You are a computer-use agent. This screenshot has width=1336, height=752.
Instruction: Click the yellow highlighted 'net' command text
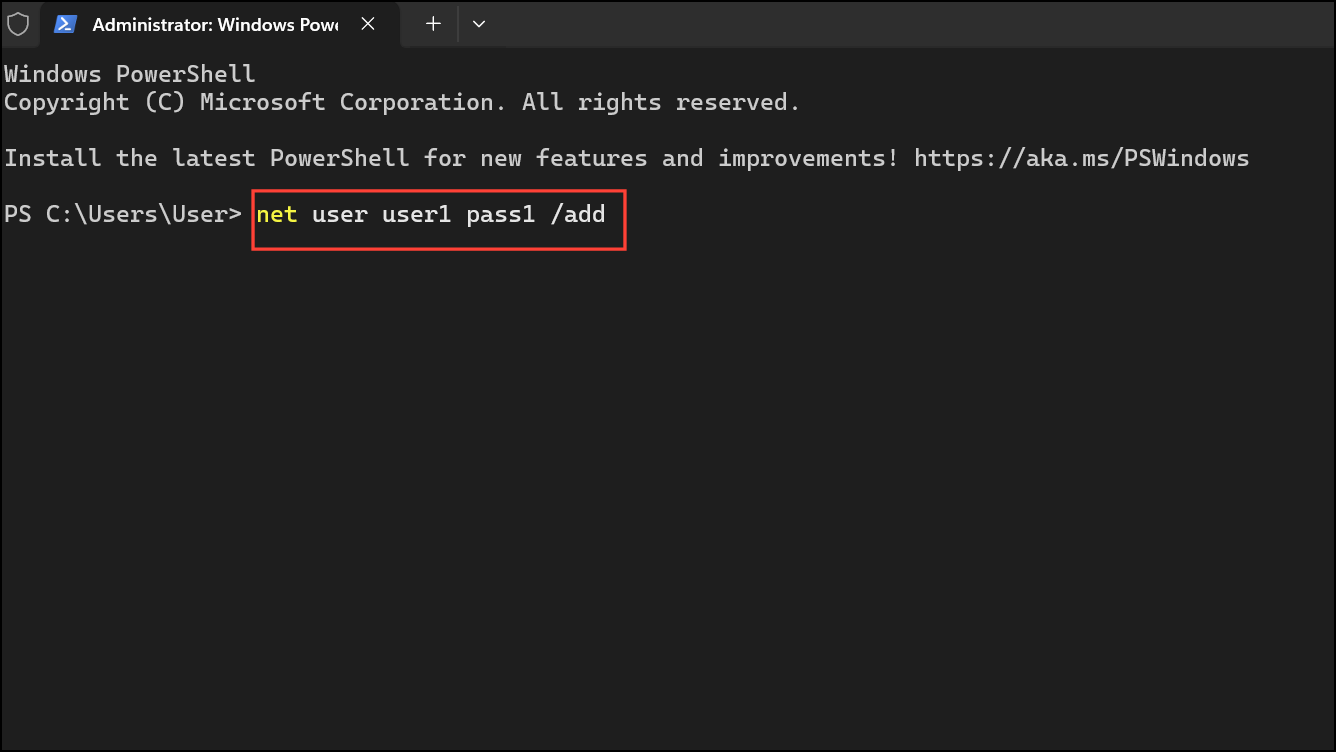pos(277,213)
